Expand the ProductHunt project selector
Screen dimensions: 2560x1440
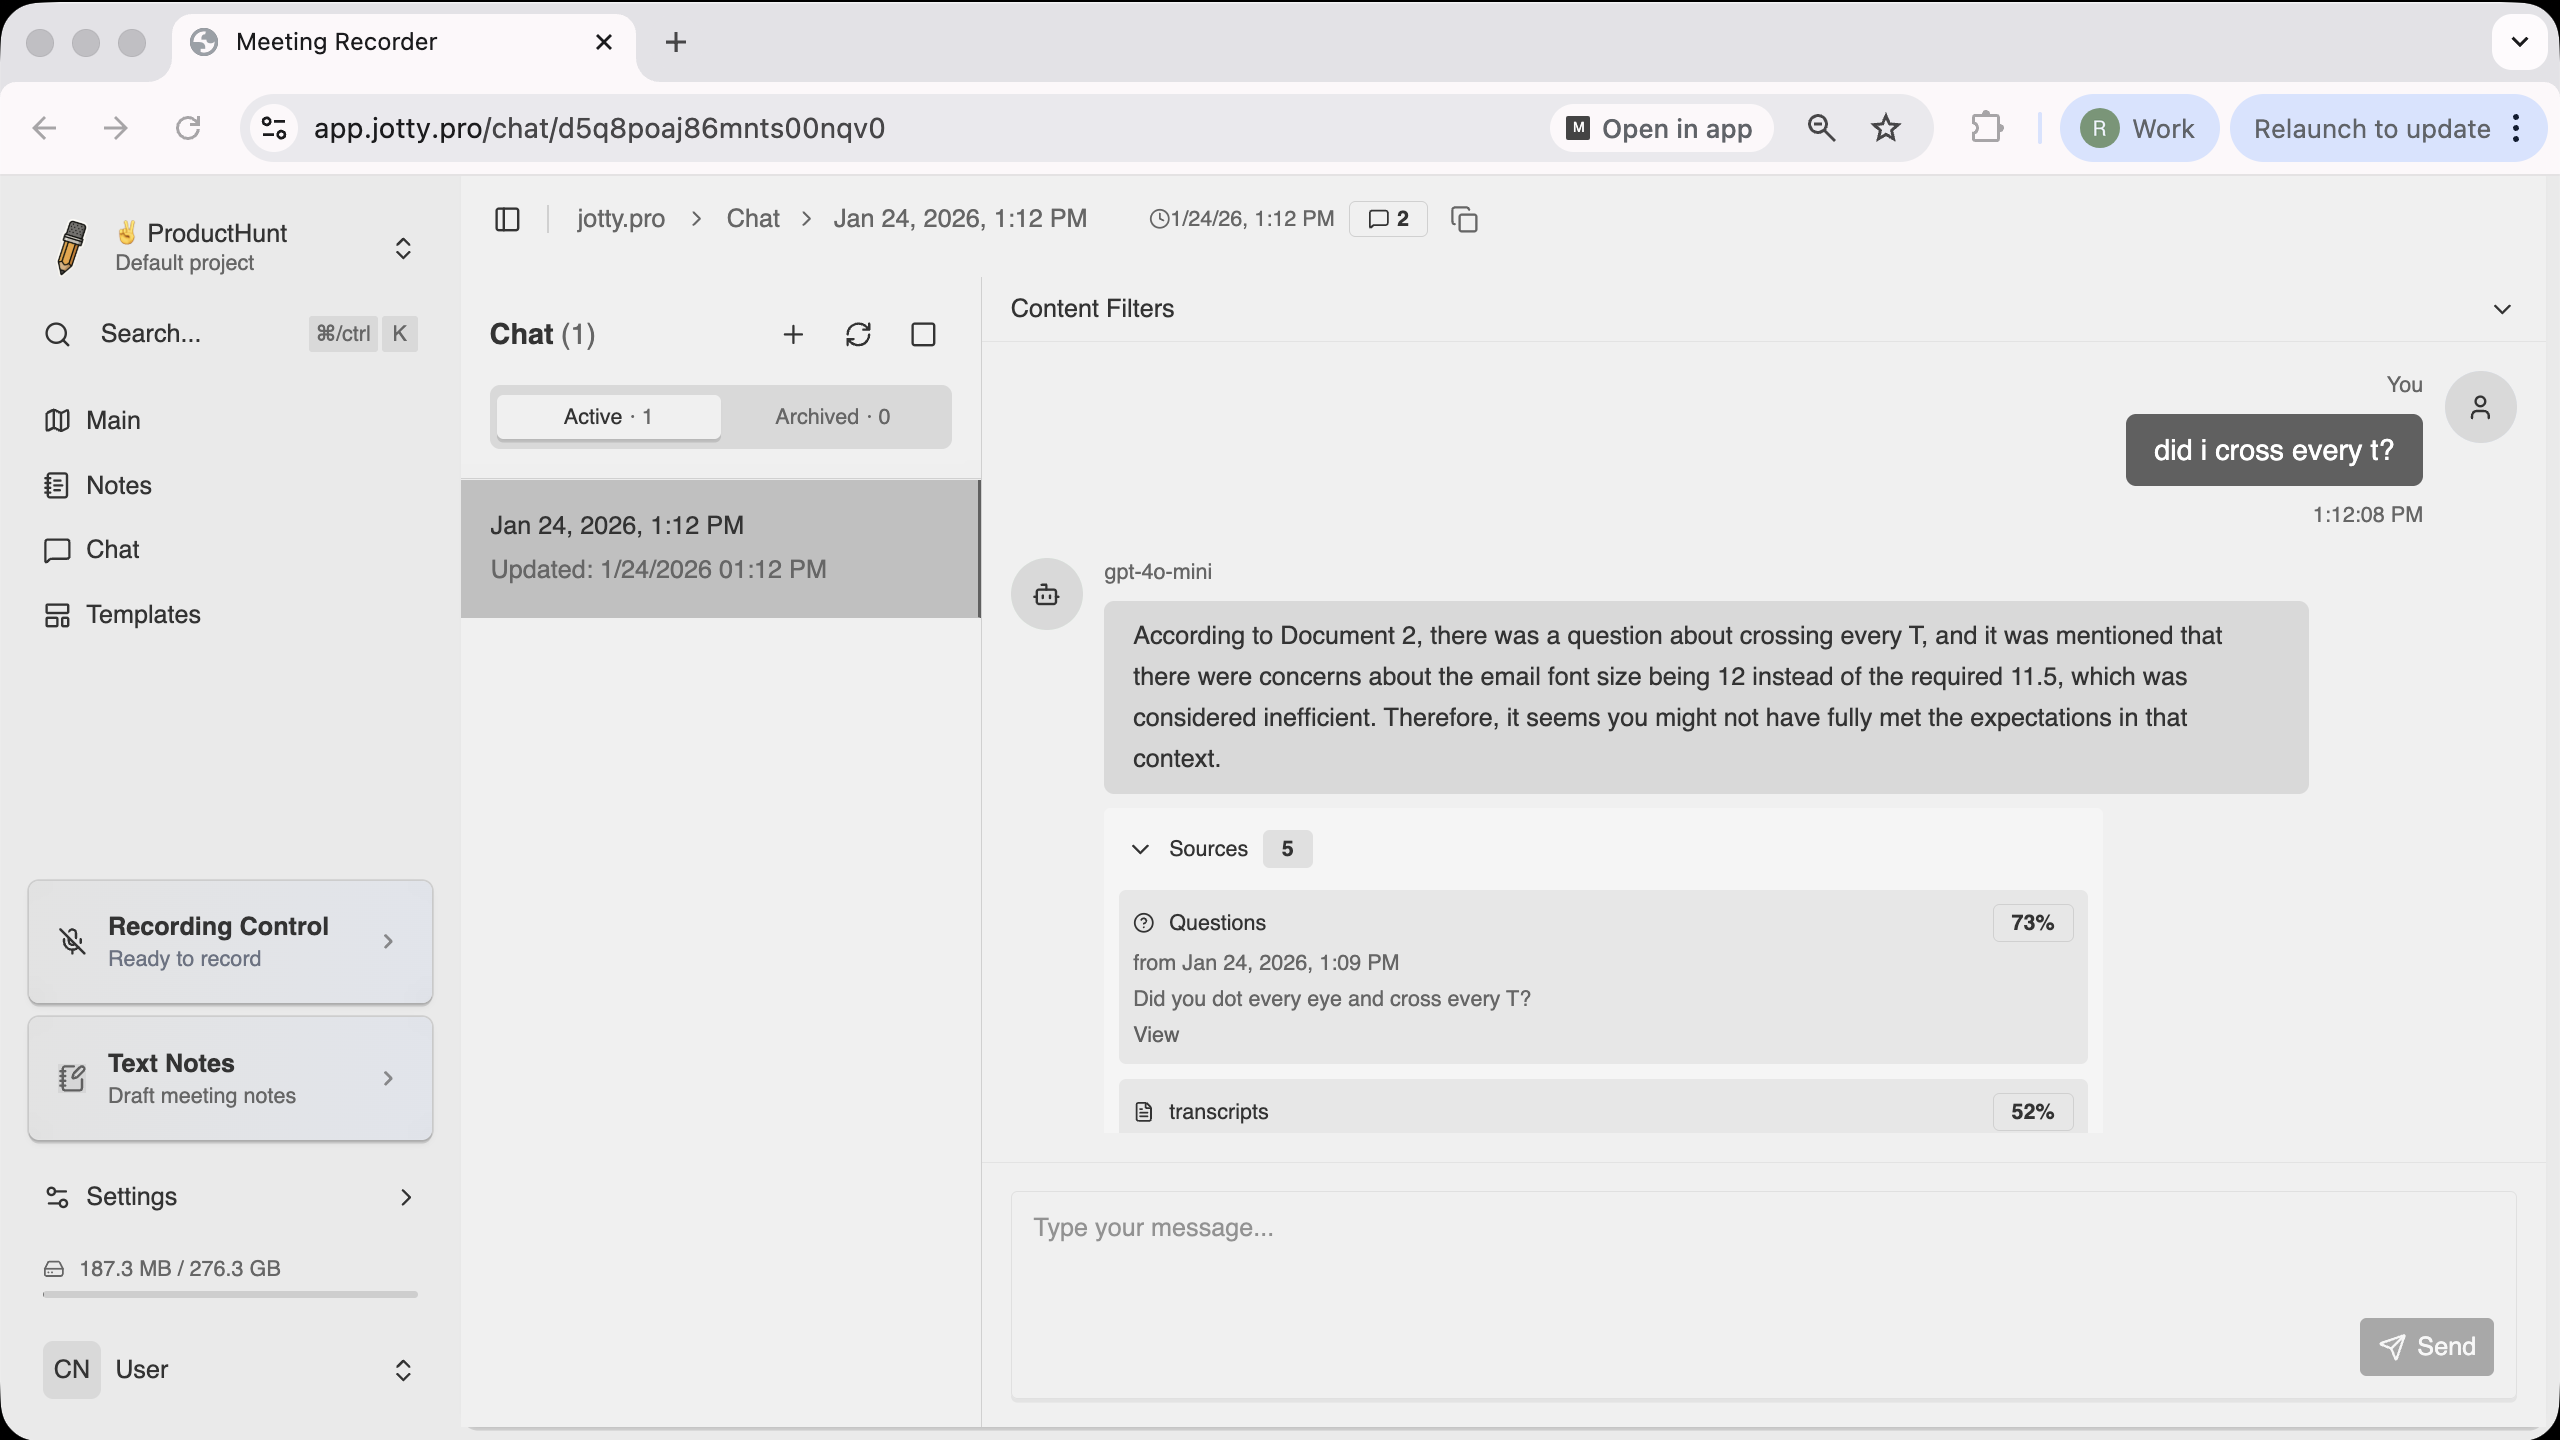[x=402, y=247]
